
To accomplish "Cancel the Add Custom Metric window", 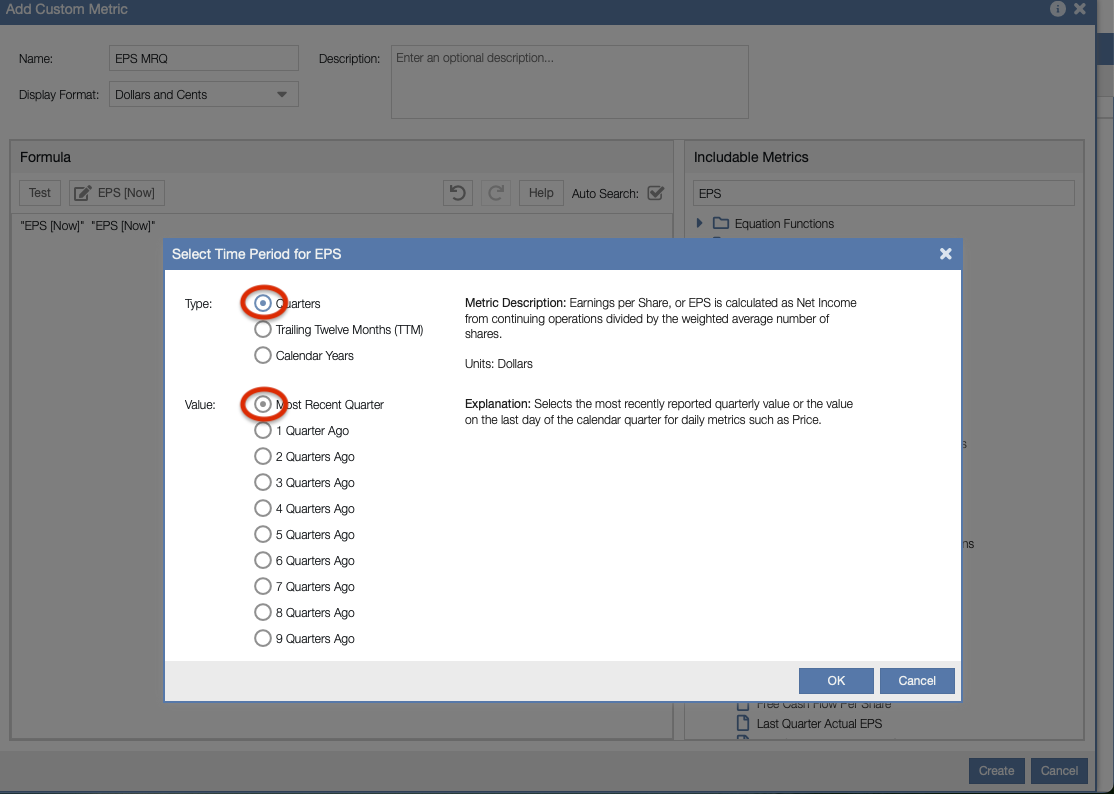I will click(1059, 771).
